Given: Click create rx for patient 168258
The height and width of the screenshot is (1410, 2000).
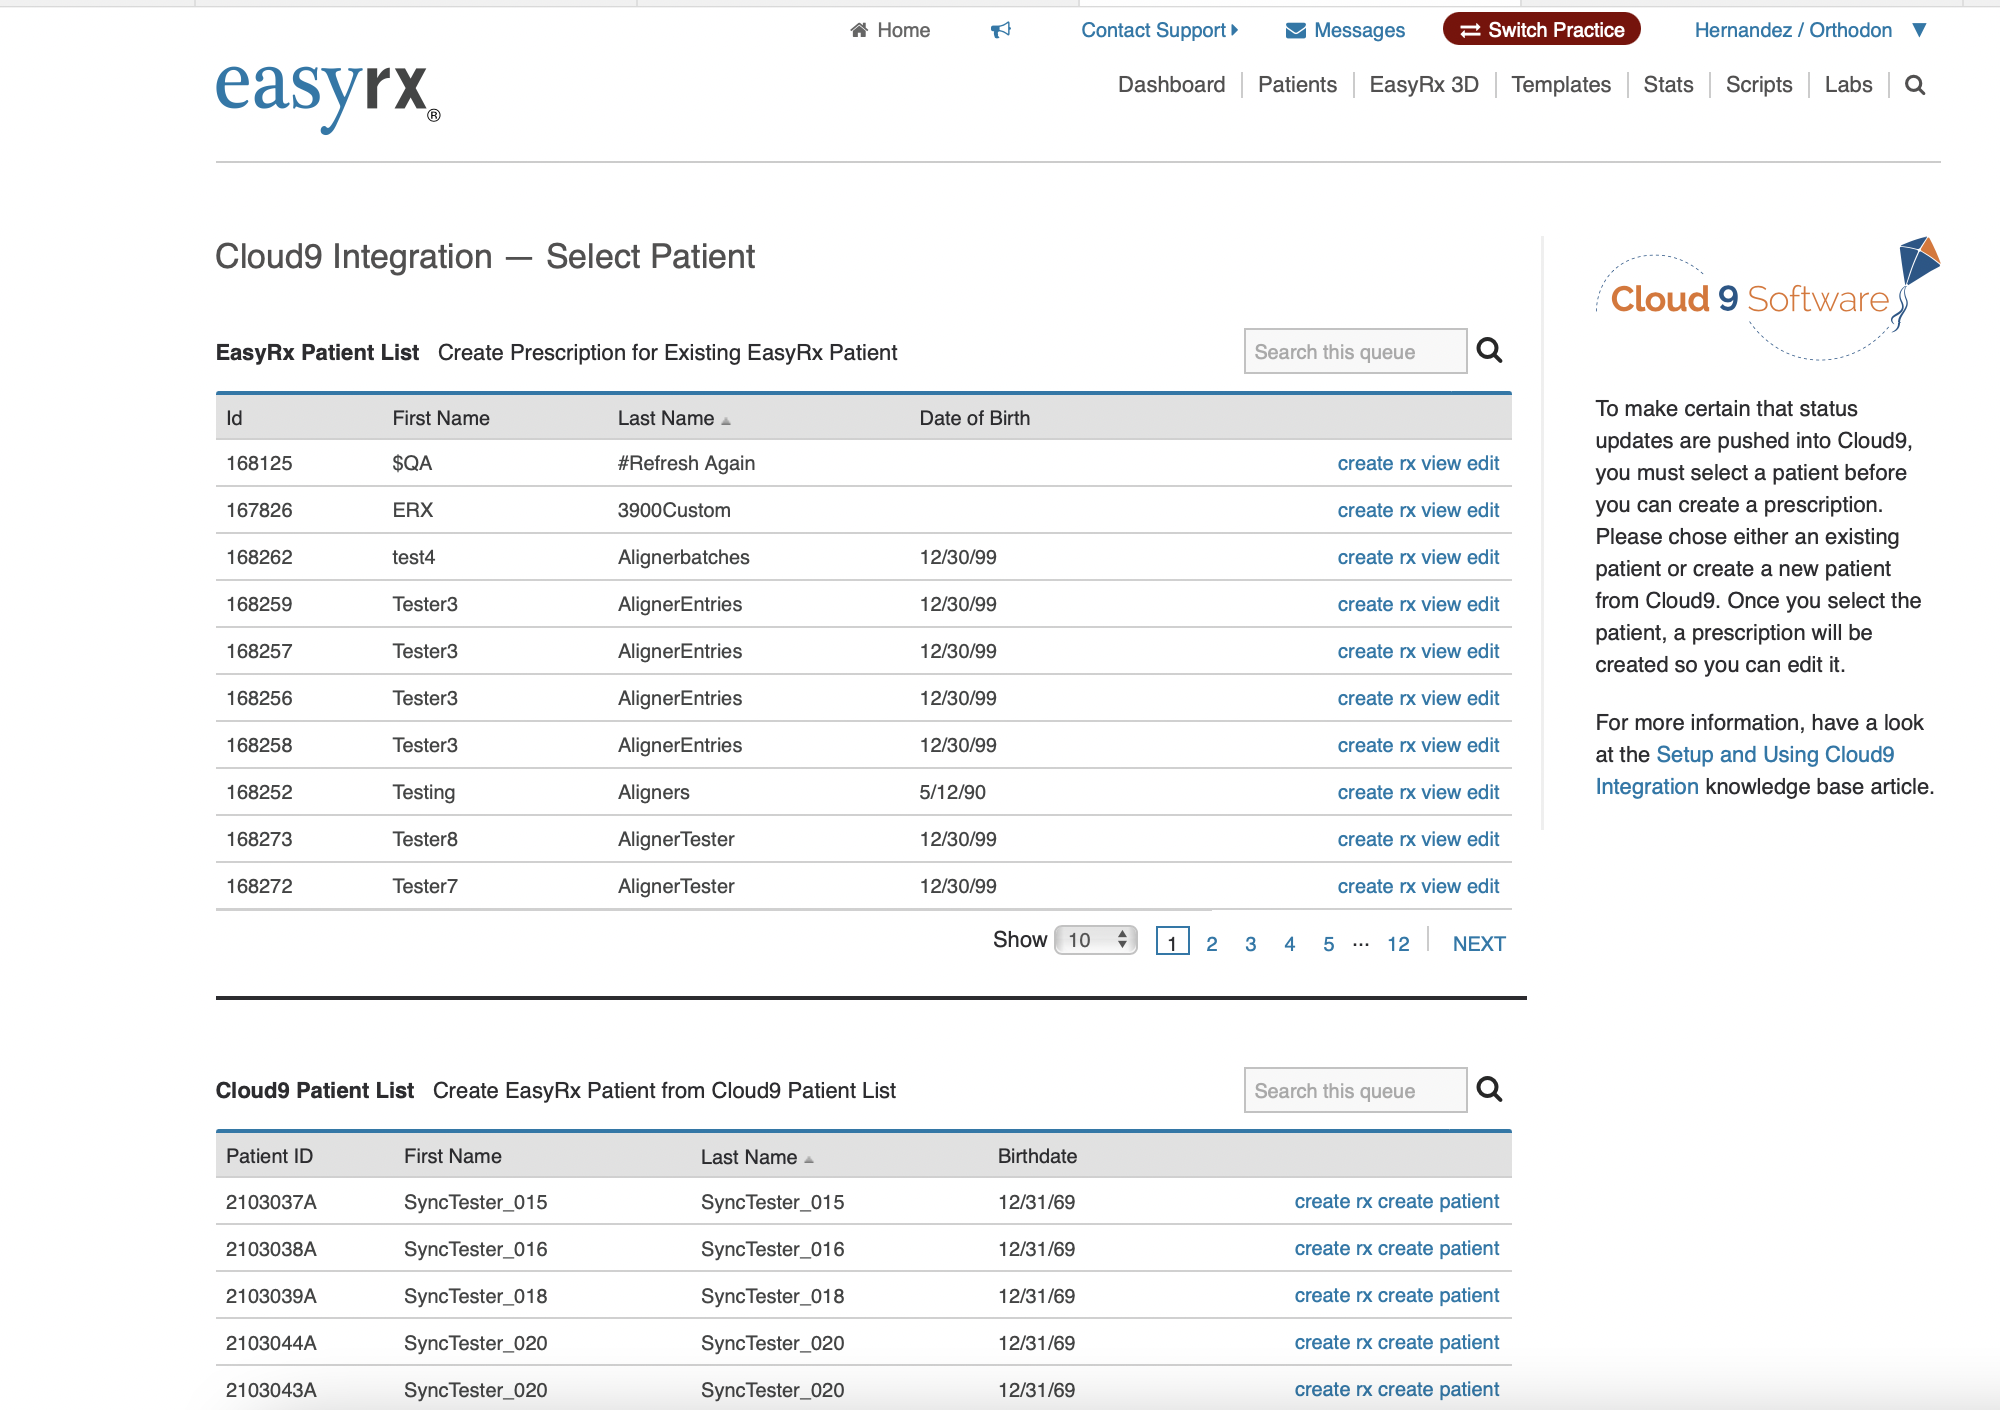Looking at the screenshot, I should 1377,745.
